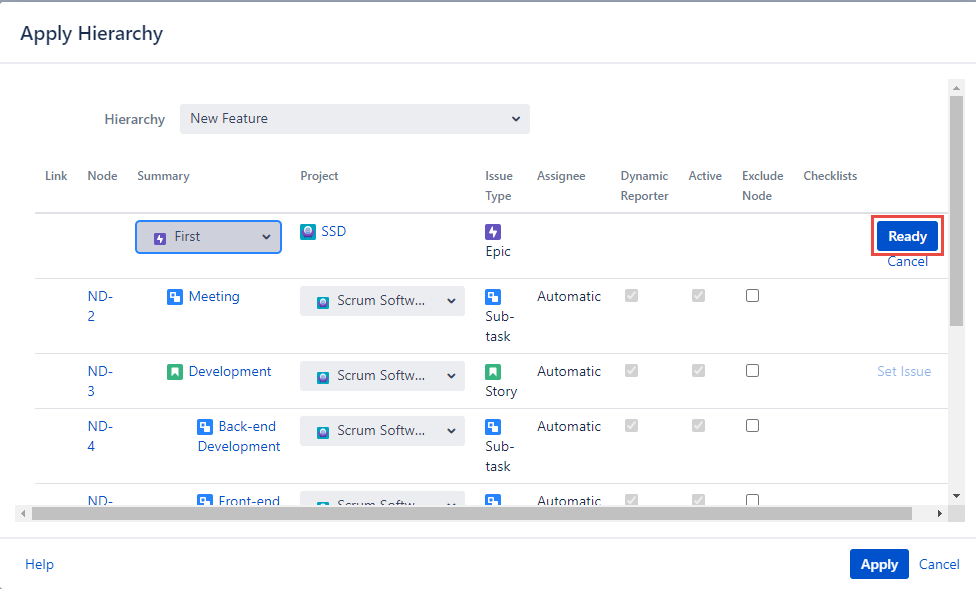Click the Sub-task issue type icon for ND-2
The width and height of the screenshot is (976, 589).
[x=493, y=297]
